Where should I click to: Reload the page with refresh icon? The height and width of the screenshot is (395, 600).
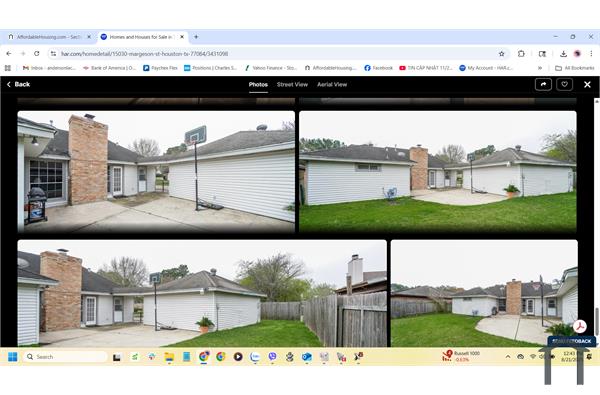pyautogui.click(x=37, y=54)
